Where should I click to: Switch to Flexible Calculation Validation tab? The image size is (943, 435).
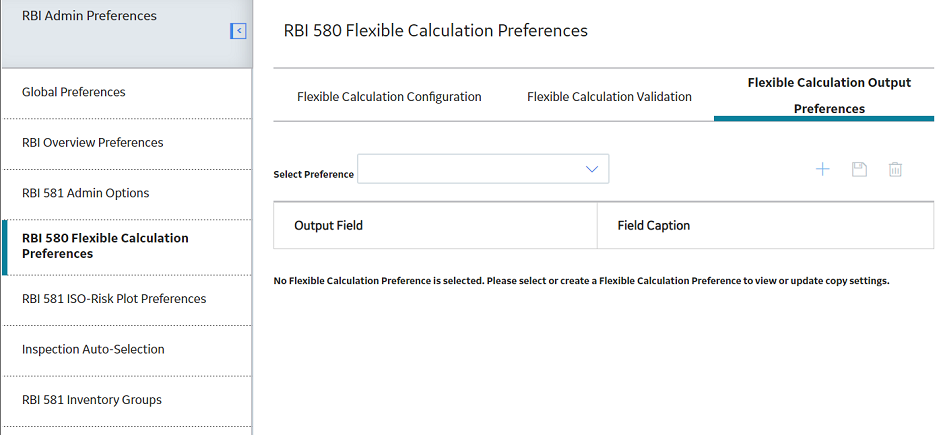point(609,96)
